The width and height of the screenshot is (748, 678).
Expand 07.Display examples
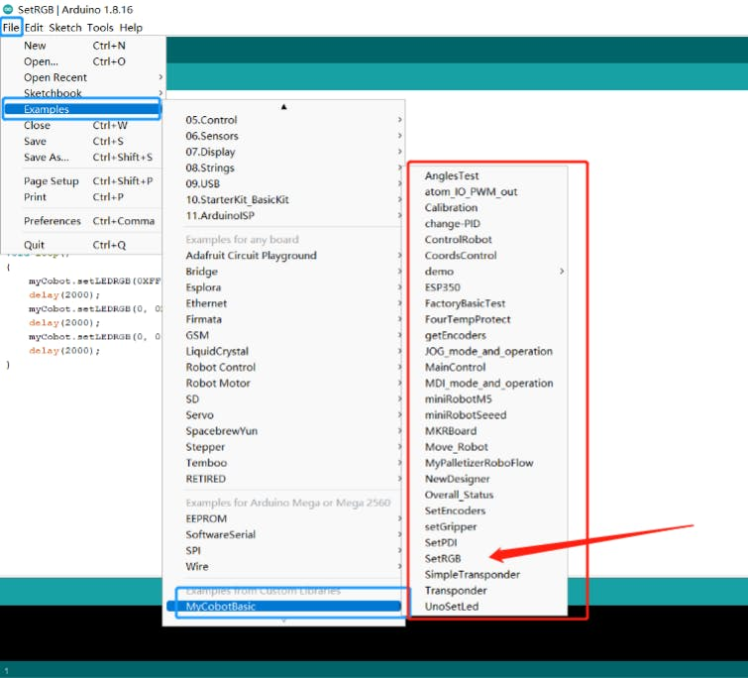[x=284, y=152]
